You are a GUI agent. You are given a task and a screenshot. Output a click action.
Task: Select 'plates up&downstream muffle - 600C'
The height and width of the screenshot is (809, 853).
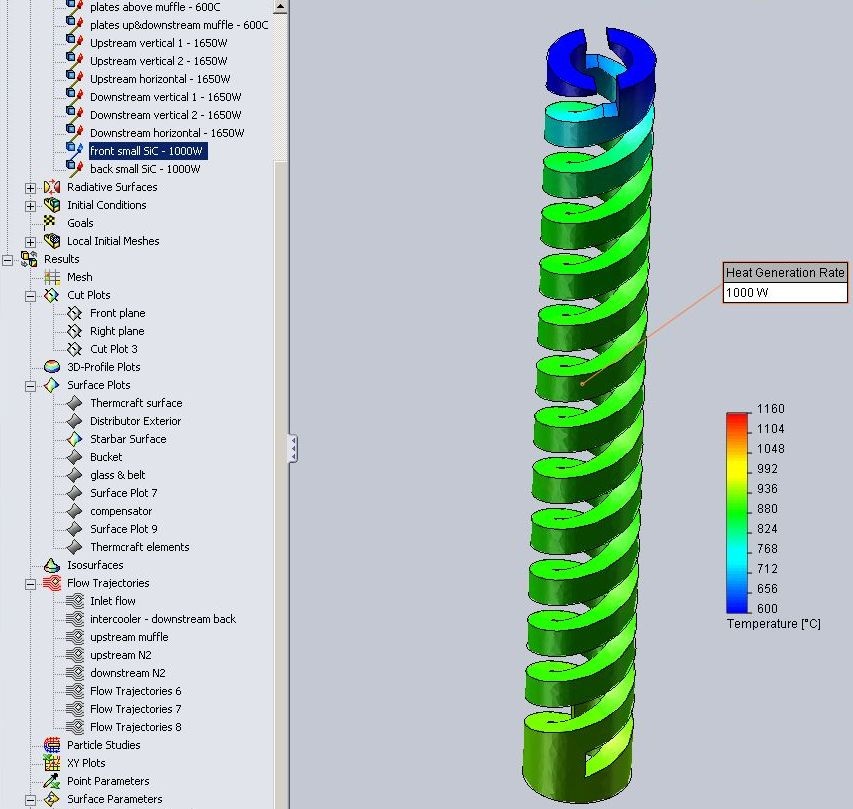(179, 25)
